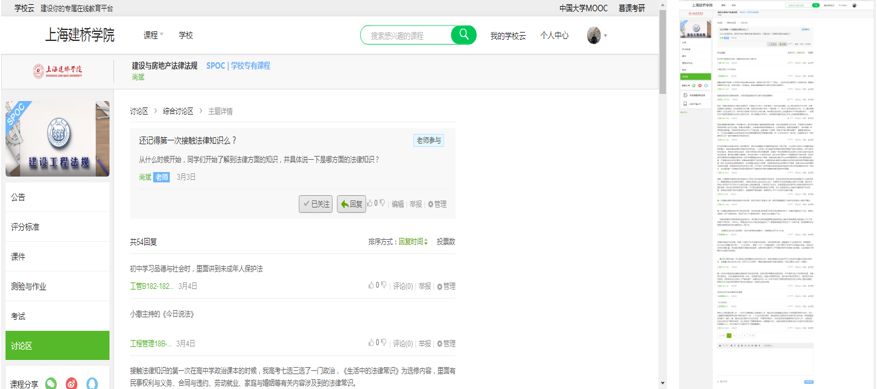This screenshot has width=877, height=389.
Task: Share course via WeChat icon
Action: (51, 383)
